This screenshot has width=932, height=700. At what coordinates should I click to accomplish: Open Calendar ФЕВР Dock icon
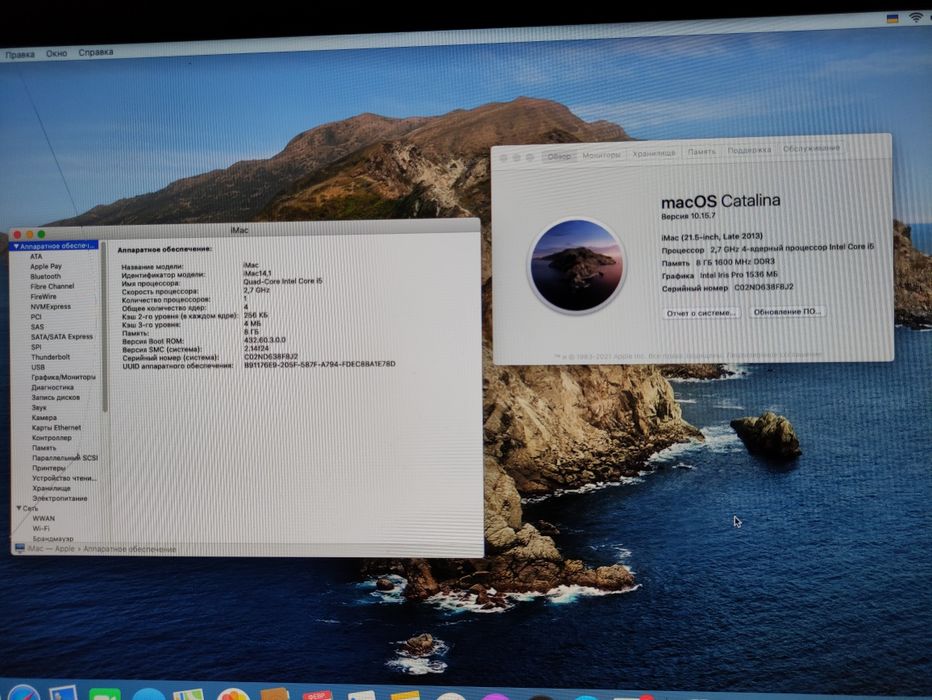(x=317, y=695)
